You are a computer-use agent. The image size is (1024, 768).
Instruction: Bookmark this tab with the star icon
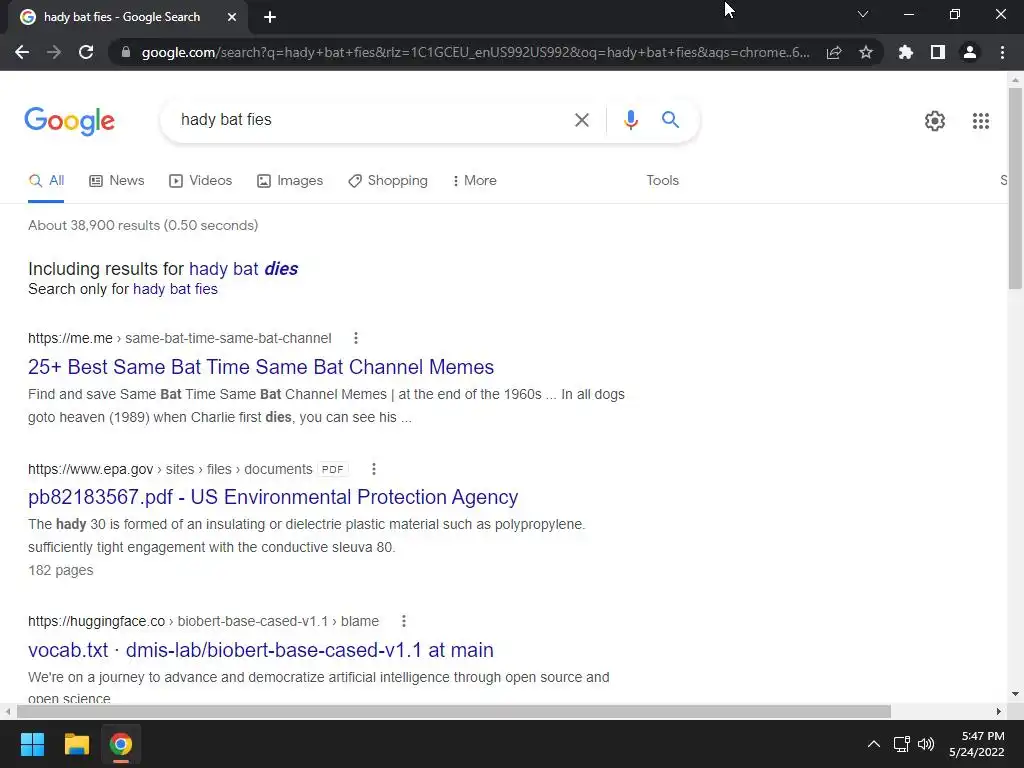(x=866, y=52)
